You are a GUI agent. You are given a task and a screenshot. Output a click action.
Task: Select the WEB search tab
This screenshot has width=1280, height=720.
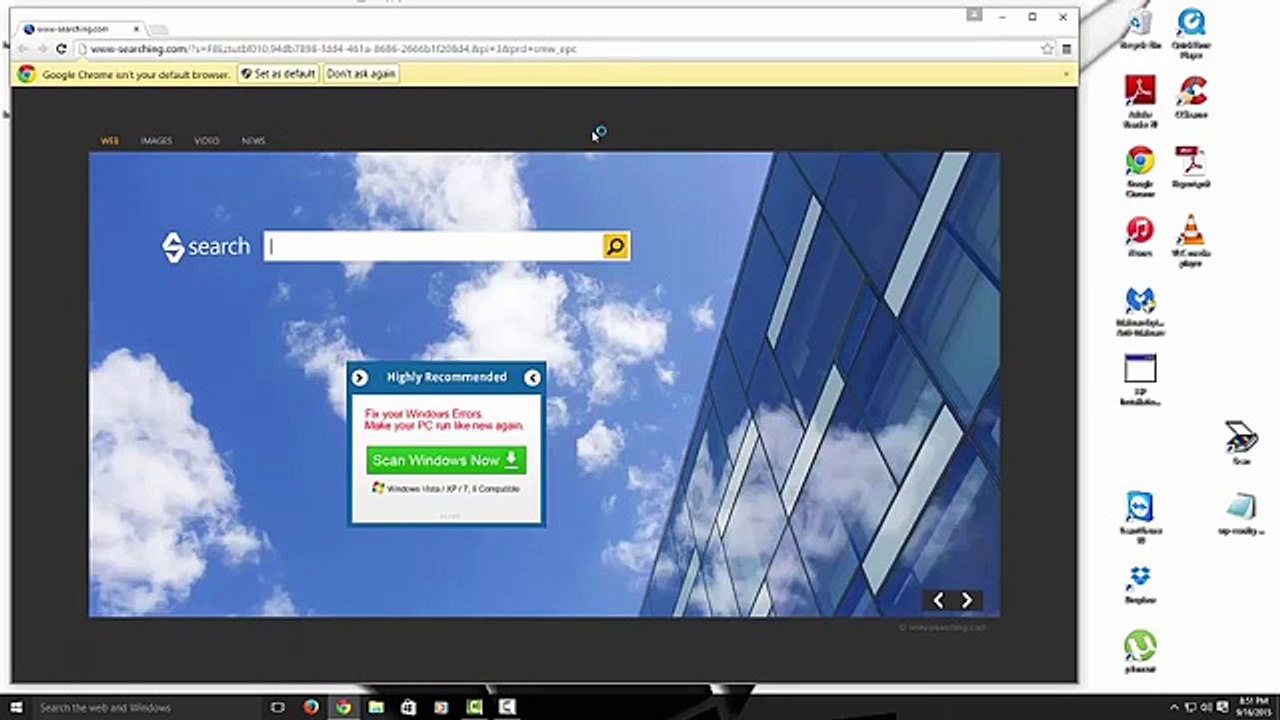coord(110,141)
